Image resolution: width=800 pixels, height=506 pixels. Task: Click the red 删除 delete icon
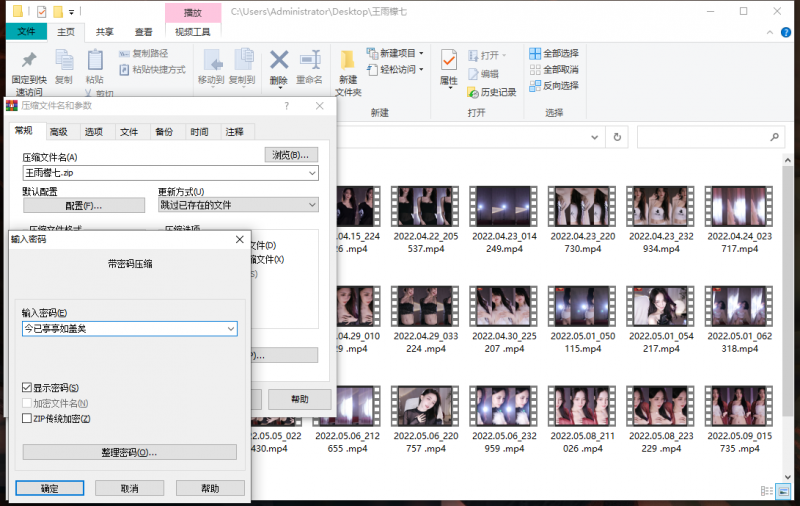pos(279,60)
